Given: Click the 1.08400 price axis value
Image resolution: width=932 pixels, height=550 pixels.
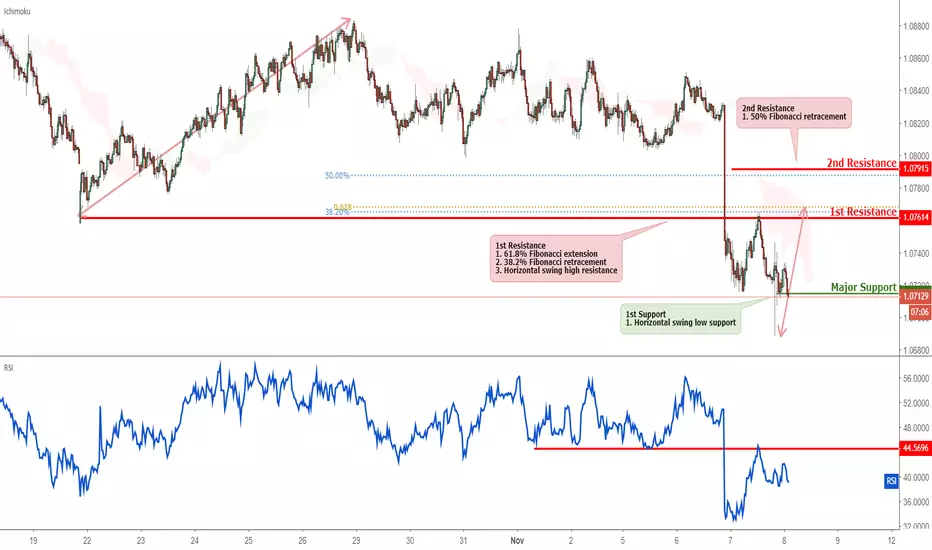Looking at the screenshot, I should [x=915, y=91].
